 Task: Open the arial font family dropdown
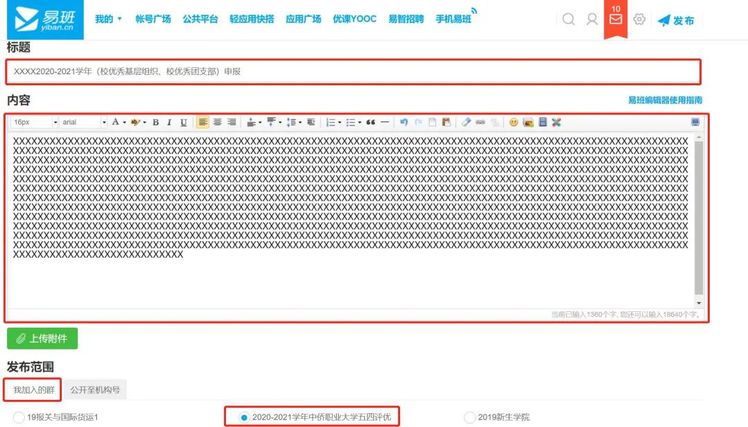tap(82, 122)
